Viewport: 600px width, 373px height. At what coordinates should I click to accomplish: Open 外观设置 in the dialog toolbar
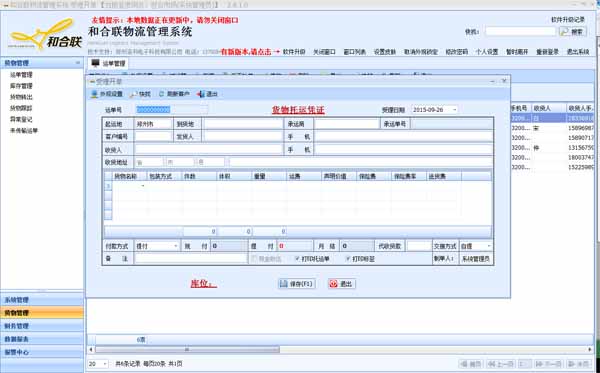(94, 94)
